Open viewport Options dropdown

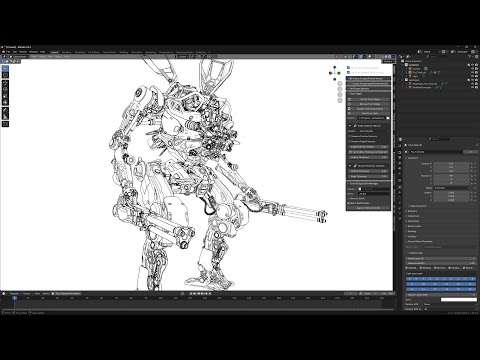(x=388, y=61)
